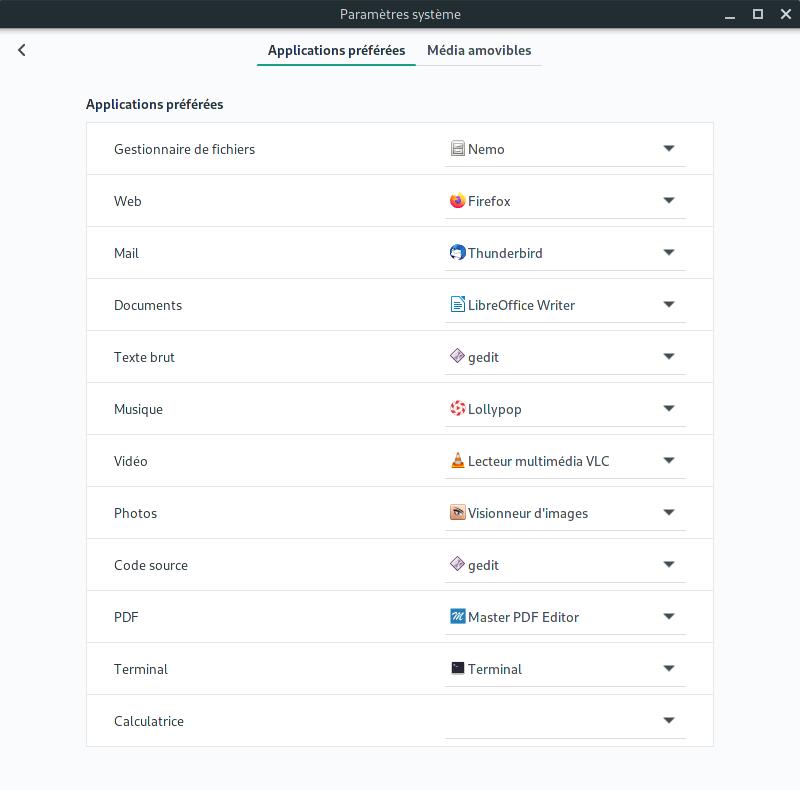
Task: Open the Mail application dropdown arrow
Action: click(669, 253)
